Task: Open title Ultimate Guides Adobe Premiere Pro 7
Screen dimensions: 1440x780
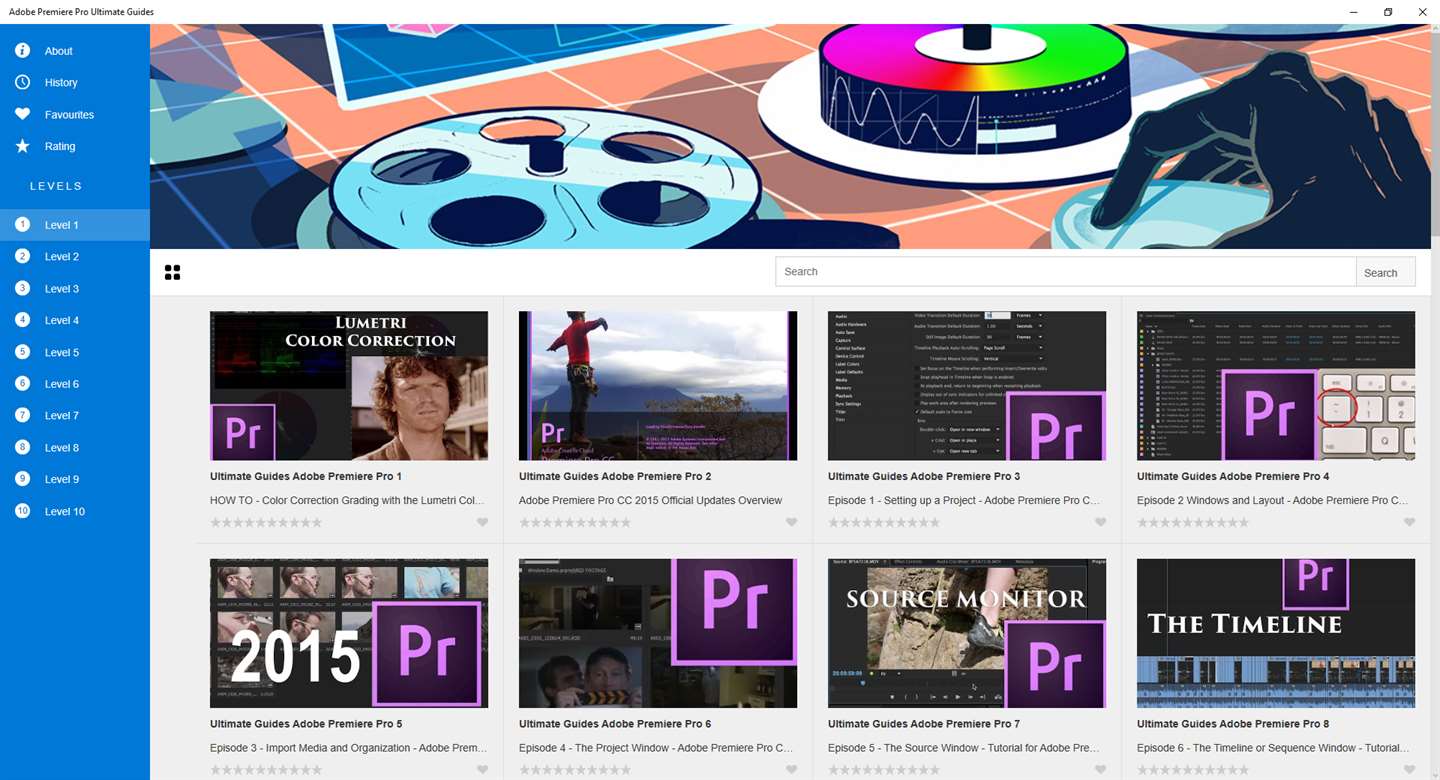Action: click(924, 724)
